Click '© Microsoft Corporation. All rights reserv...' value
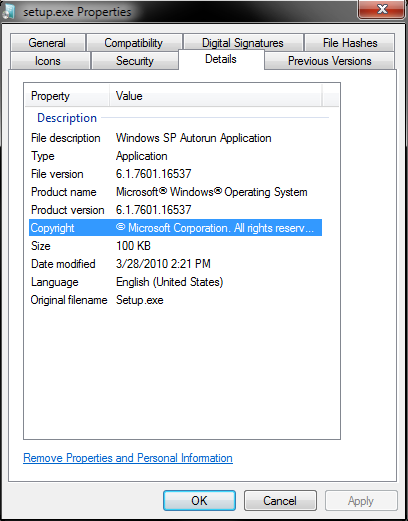The height and width of the screenshot is (521, 408). 215,228
